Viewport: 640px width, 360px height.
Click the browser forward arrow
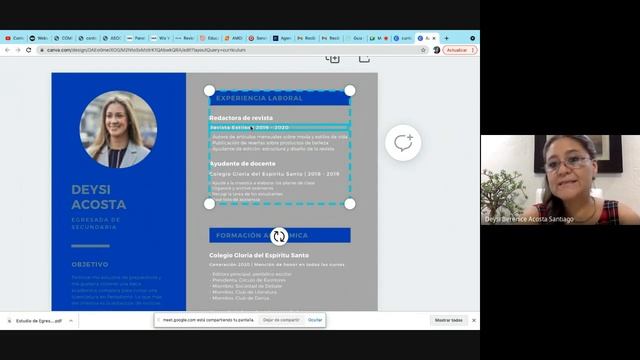point(18,50)
